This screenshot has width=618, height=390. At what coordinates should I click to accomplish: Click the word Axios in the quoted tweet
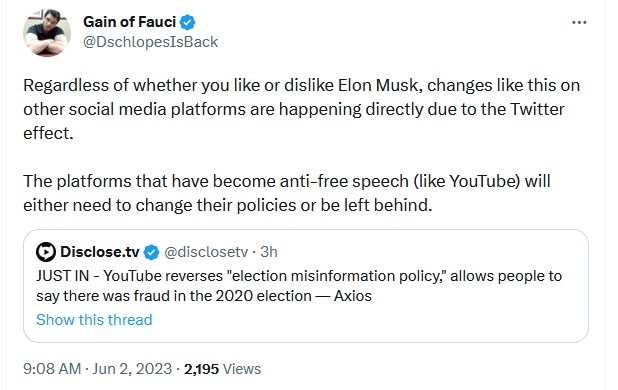coord(353,296)
